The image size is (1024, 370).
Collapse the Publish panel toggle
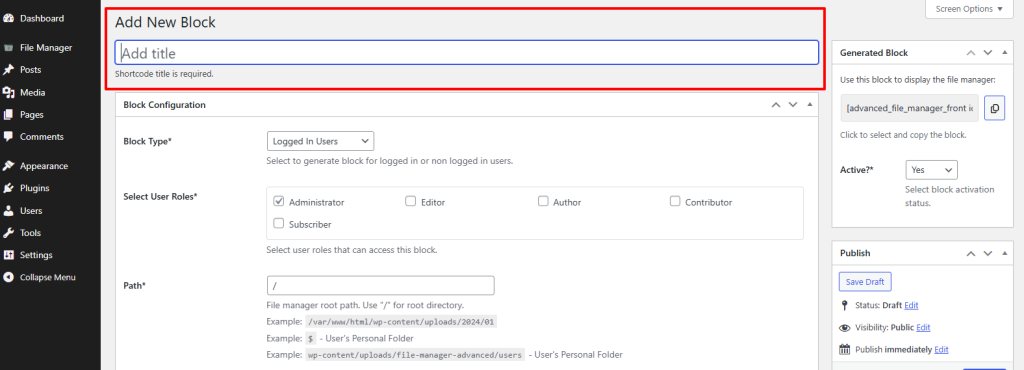pos(1005,253)
